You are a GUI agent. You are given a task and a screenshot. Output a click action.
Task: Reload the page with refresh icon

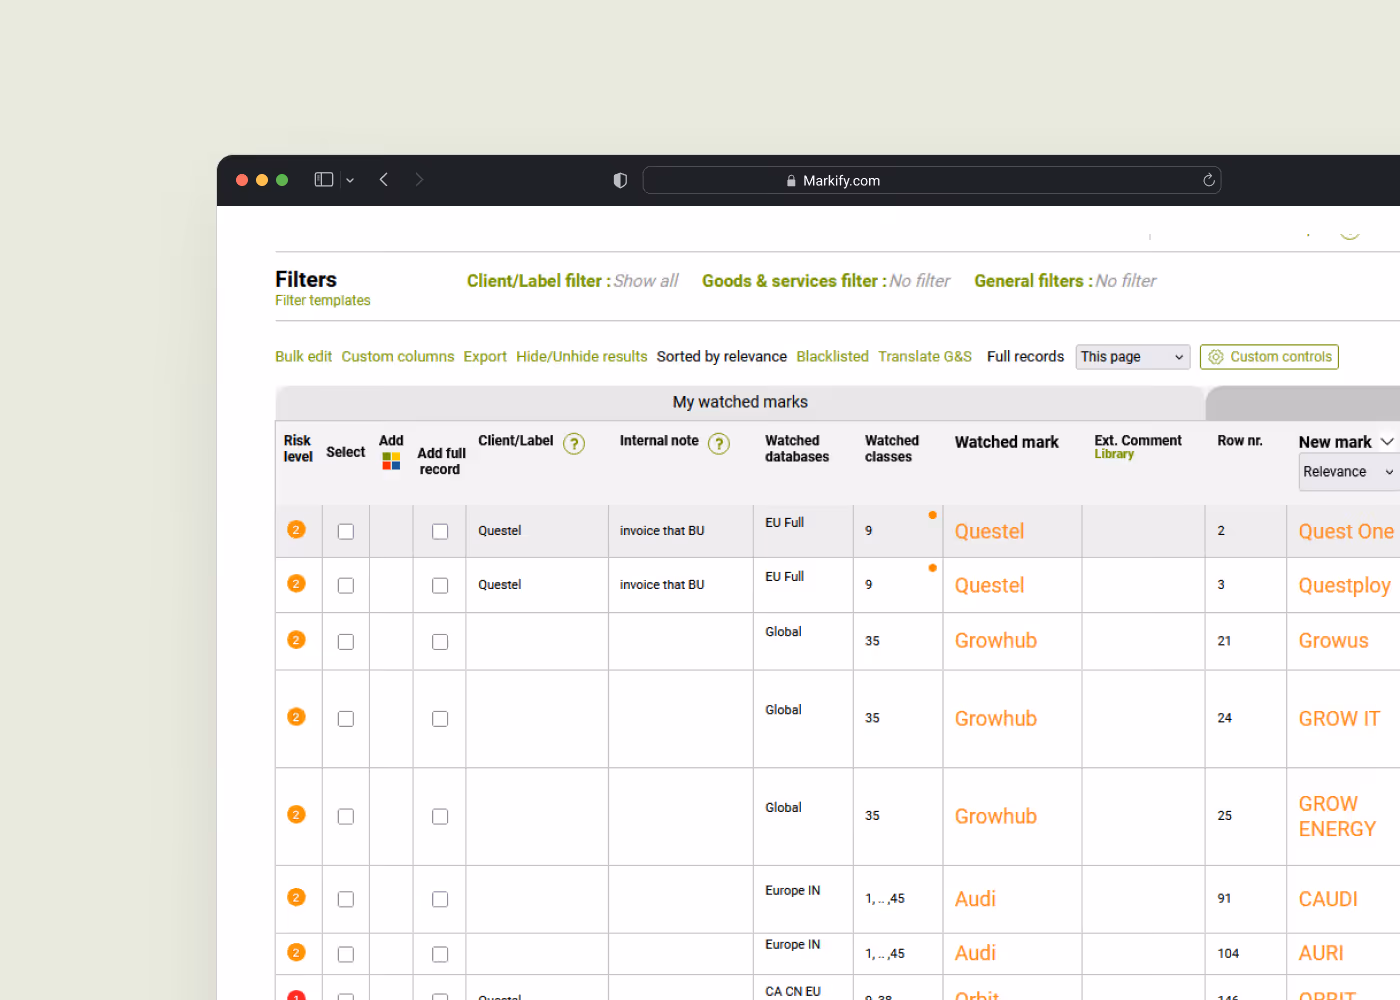[x=1208, y=180]
